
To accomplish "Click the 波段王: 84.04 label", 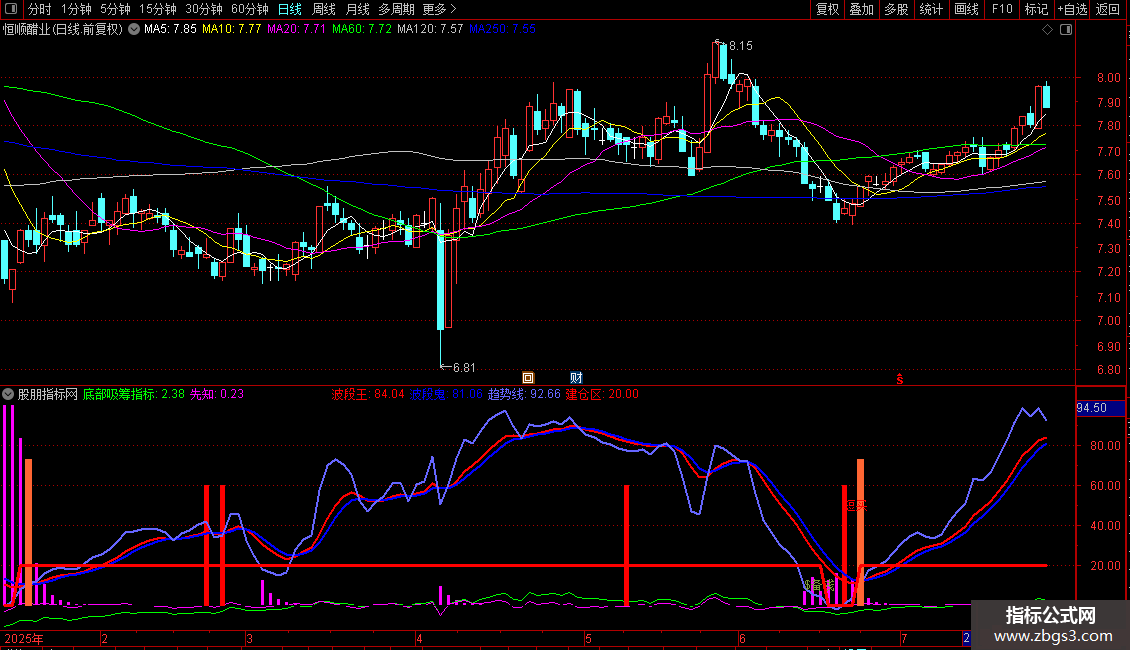I will [368, 394].
